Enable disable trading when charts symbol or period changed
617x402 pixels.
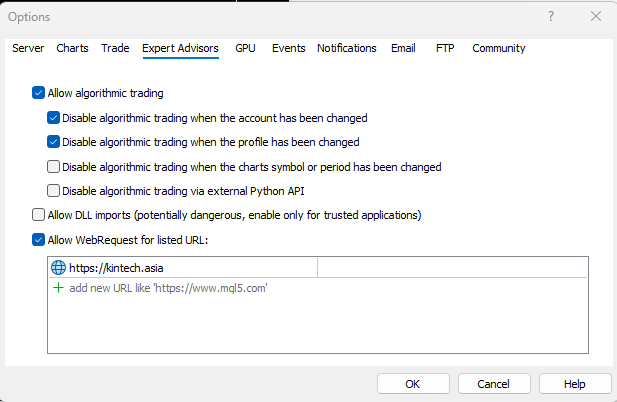[x=53, y=167]
